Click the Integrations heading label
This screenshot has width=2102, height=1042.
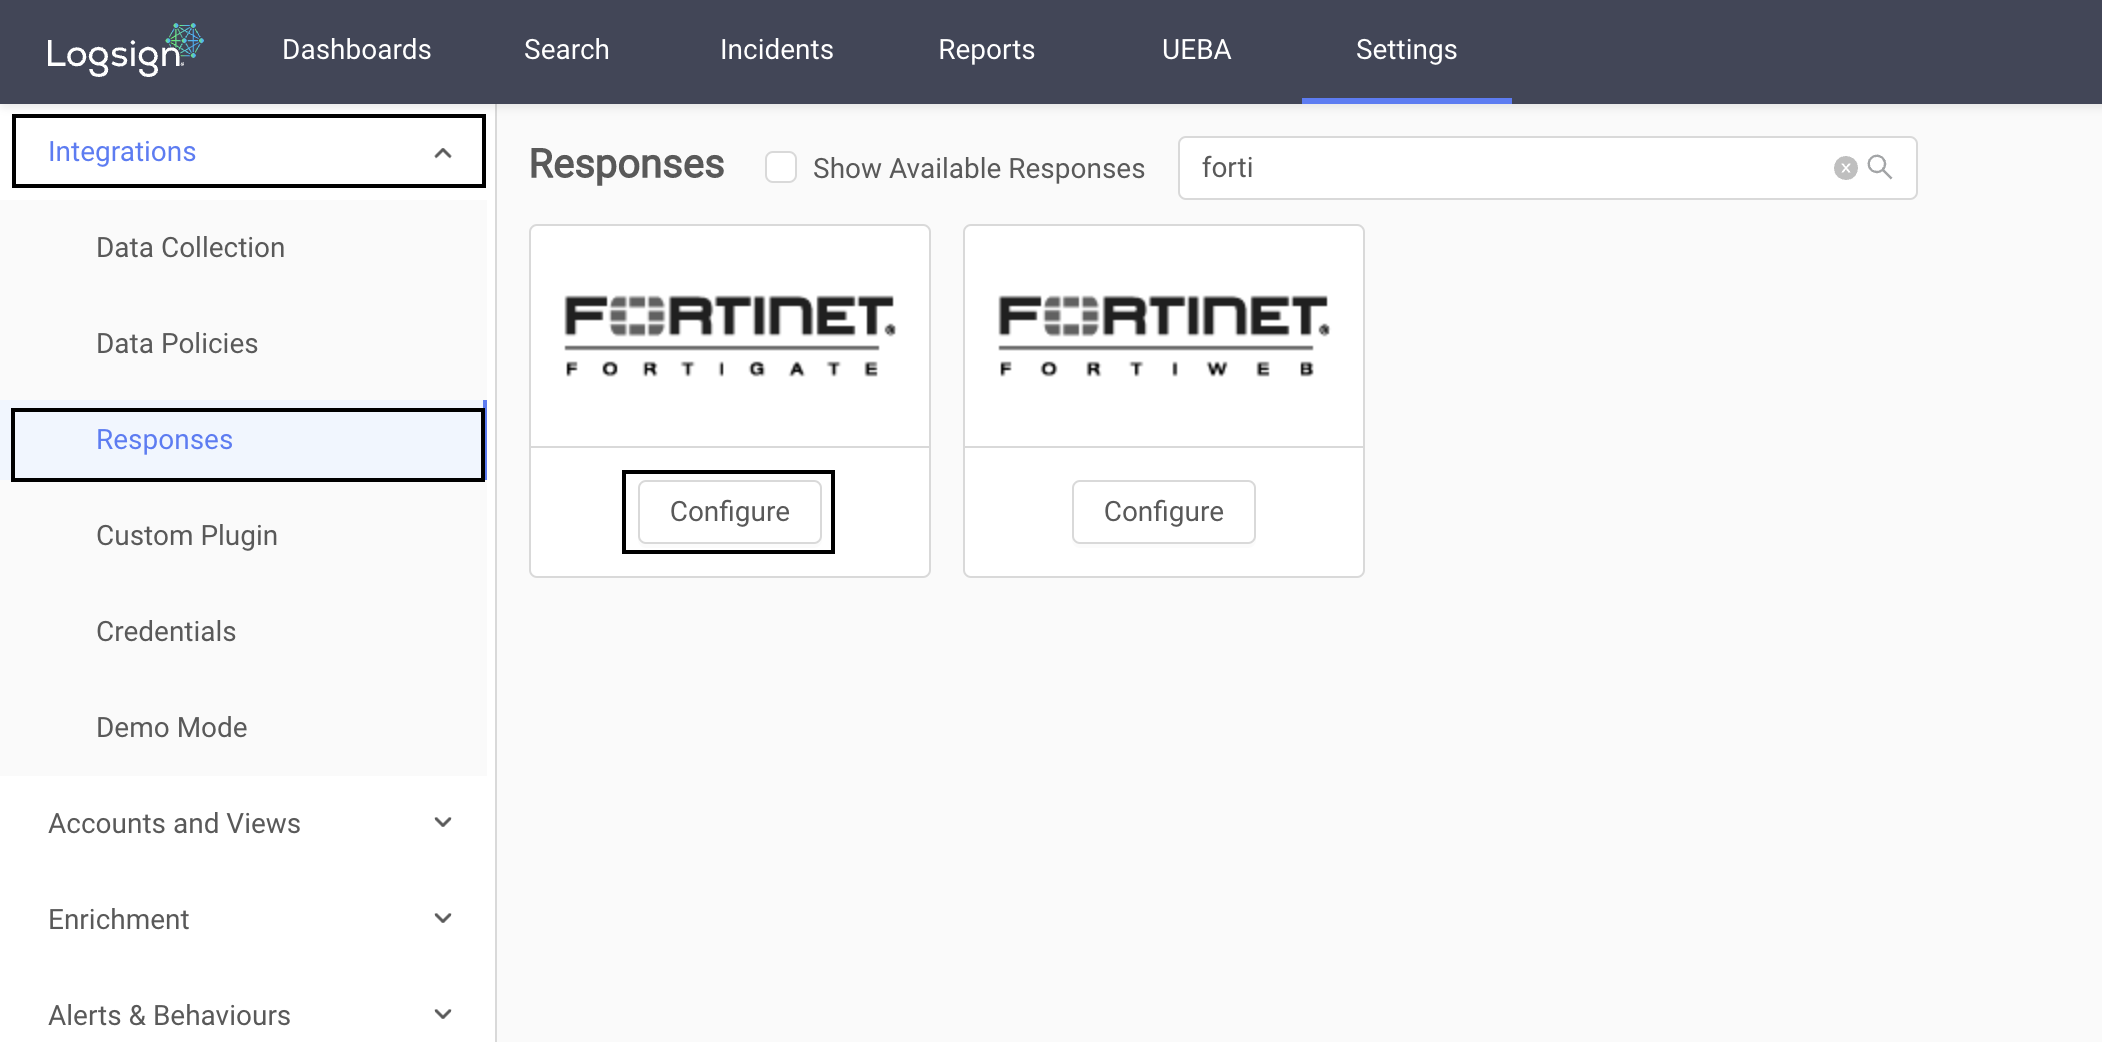coord(122,152)
